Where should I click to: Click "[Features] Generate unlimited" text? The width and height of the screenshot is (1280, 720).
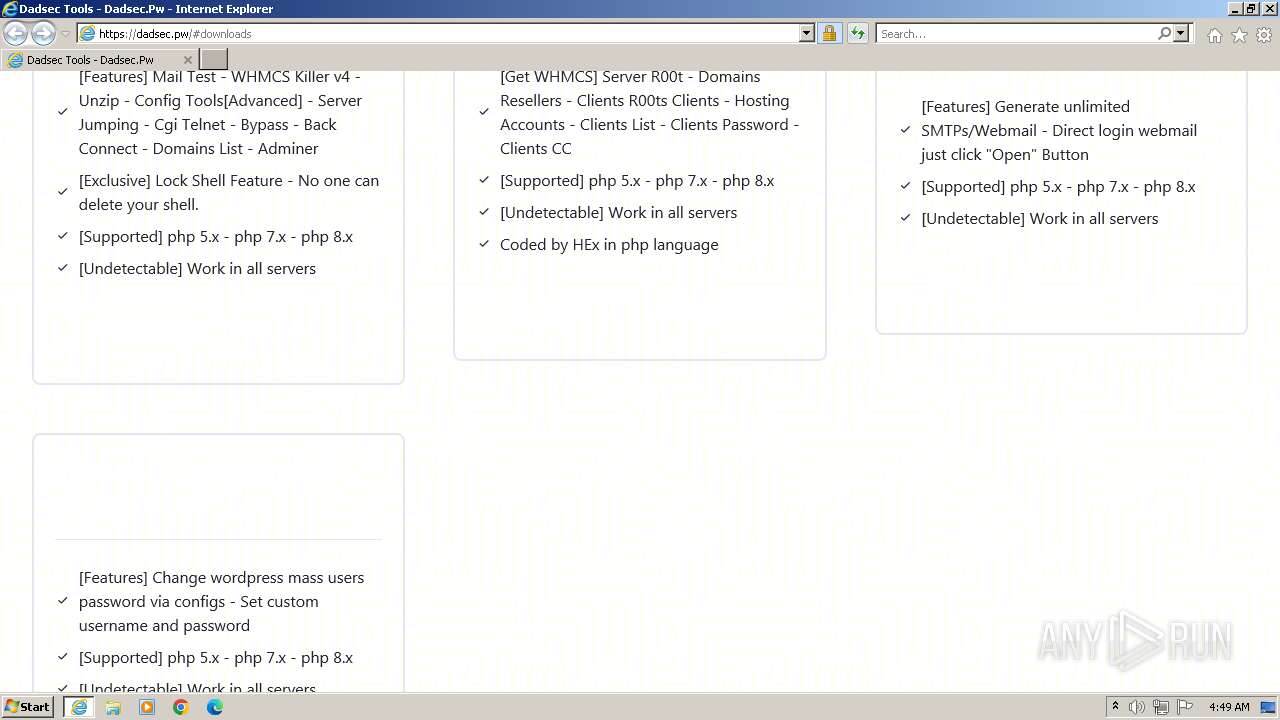click(x=1025, y=107)
